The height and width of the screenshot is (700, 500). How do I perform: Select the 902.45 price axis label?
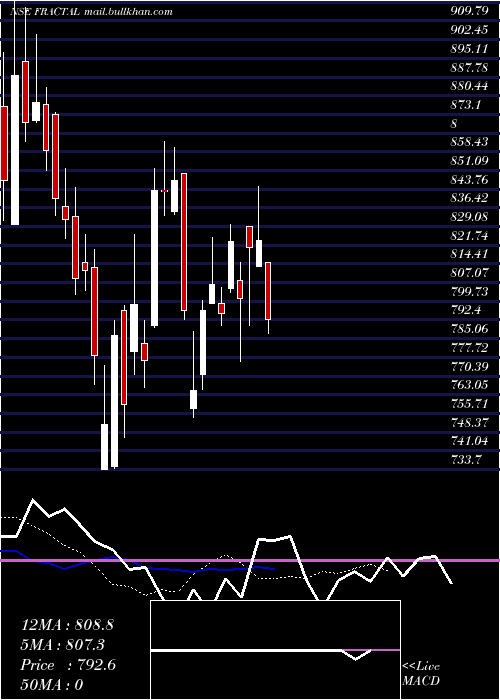pos(469,30)
